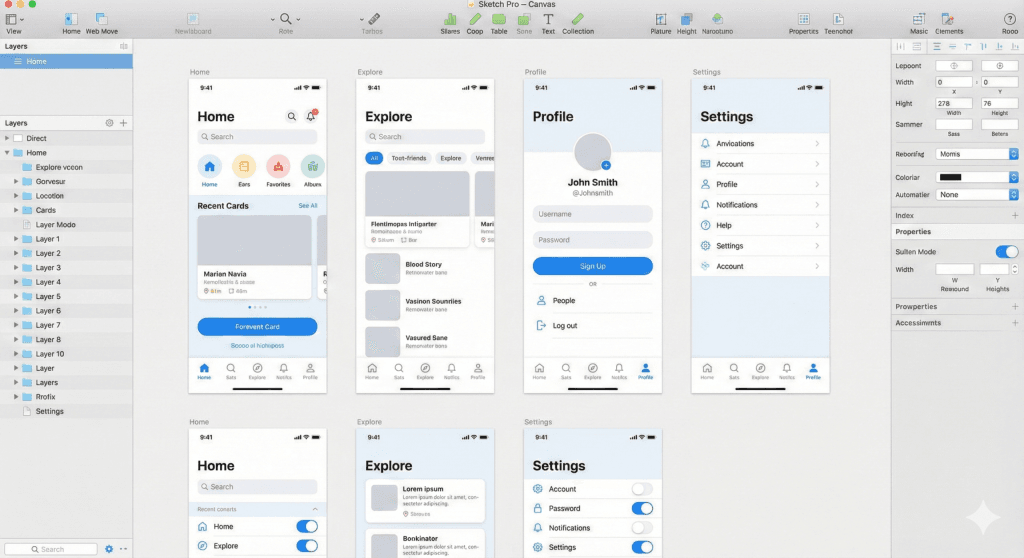Click the sidebar bottom Search field
The height and width of the screenshot is (558, 1024).
pos(51,549)
